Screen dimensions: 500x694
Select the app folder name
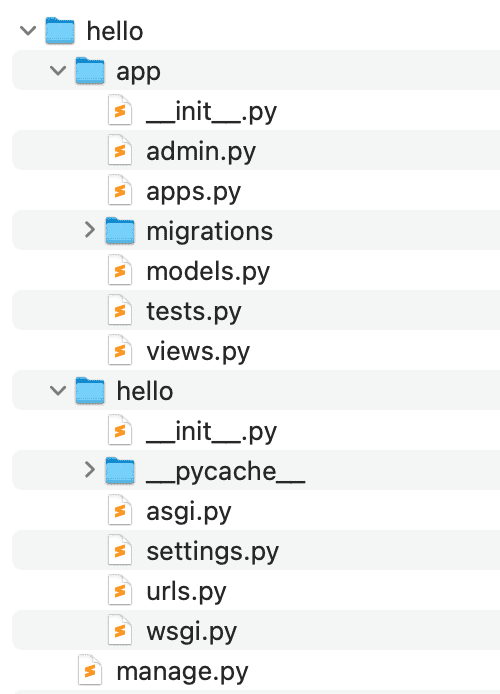[138, 72]
